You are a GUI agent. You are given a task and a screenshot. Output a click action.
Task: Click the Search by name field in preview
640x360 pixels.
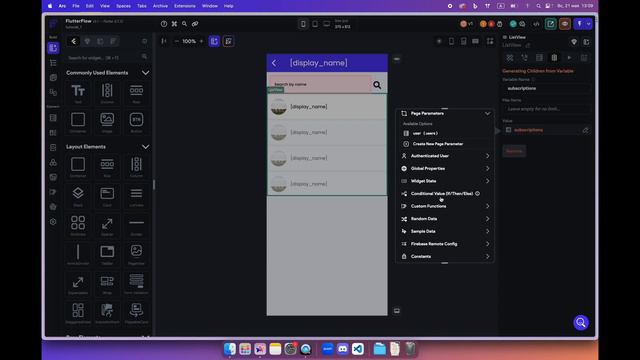[320, 84]
